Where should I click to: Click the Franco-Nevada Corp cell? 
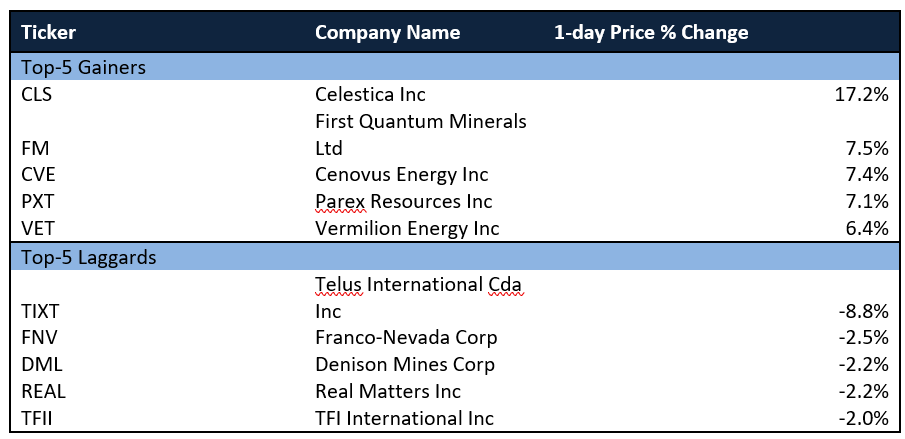tap(406, 337)
